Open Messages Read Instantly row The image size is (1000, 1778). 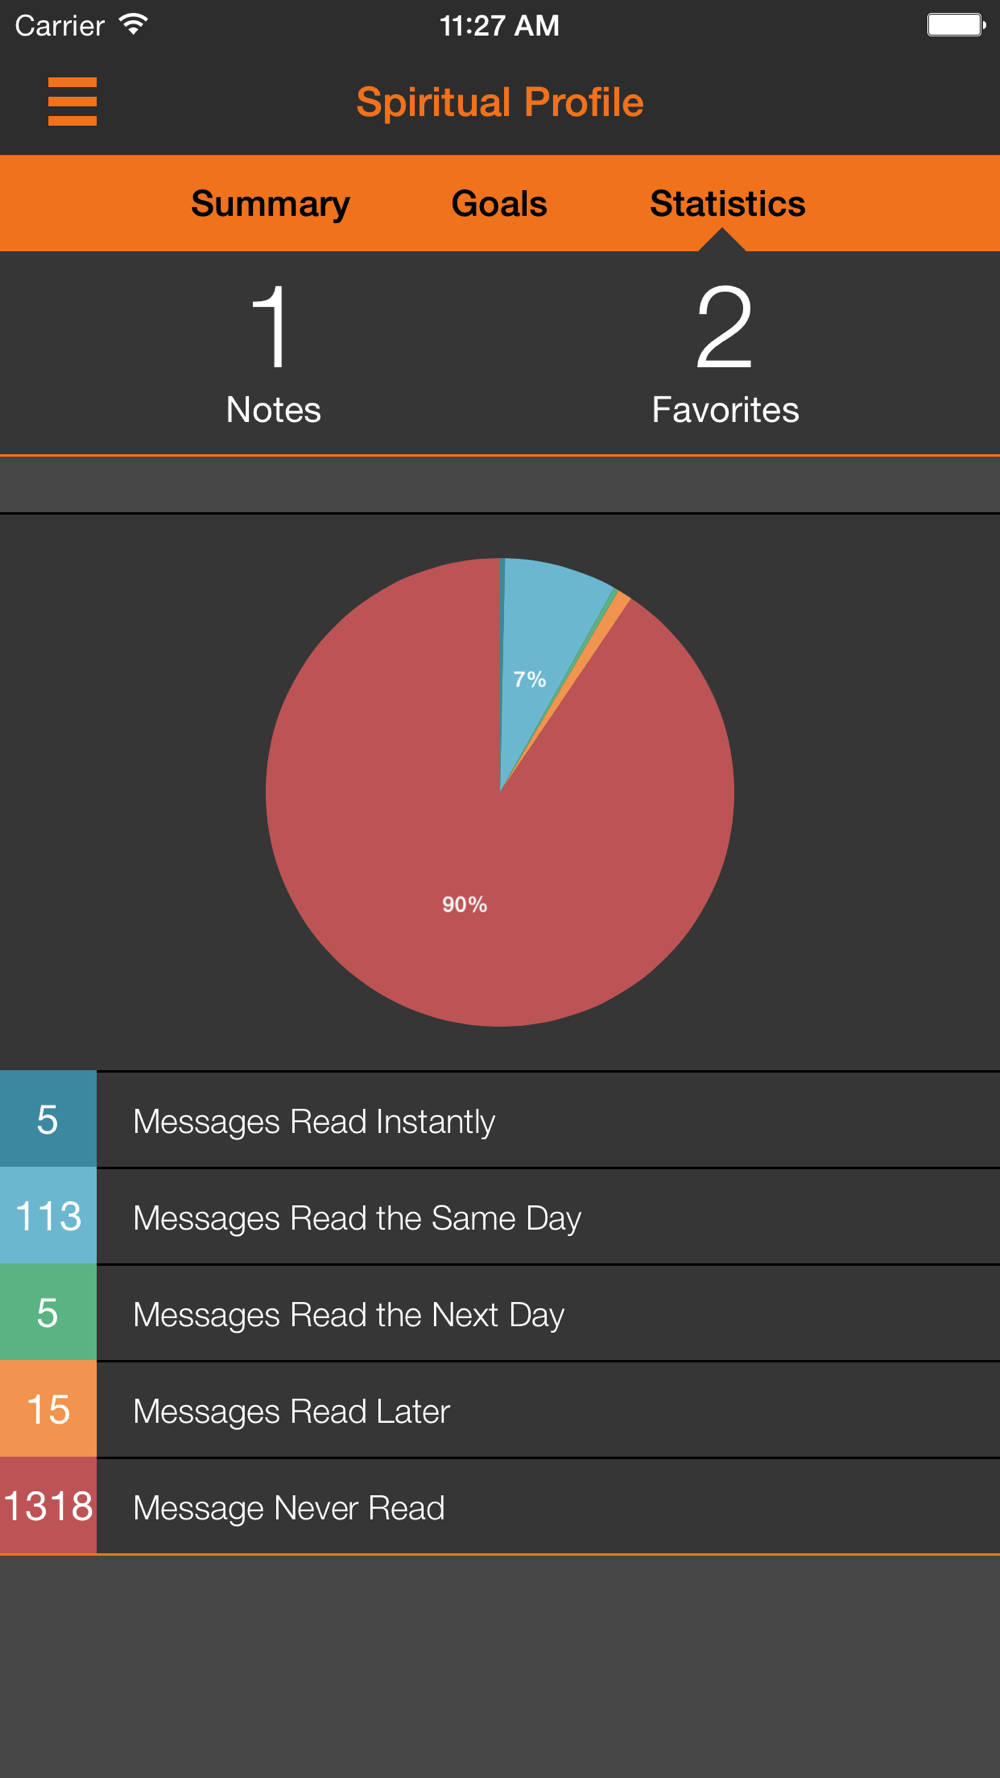click(x=500, y=1120)
